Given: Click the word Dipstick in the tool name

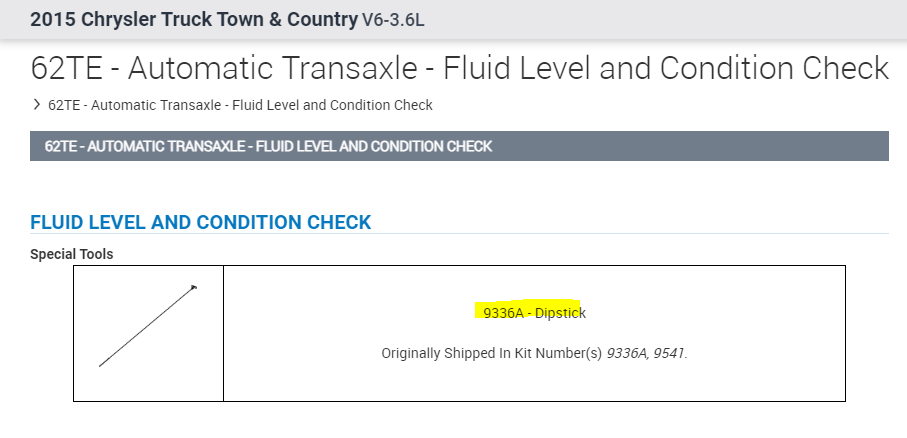Looking at the screenshot, I should 560,313.
